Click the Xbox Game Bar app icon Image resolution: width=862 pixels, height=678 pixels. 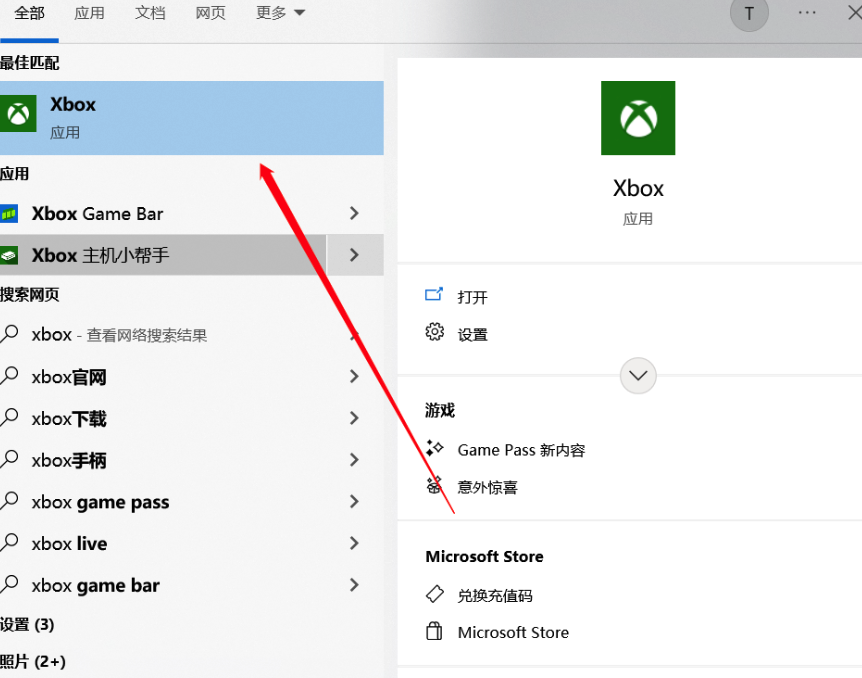pos(9,213)
